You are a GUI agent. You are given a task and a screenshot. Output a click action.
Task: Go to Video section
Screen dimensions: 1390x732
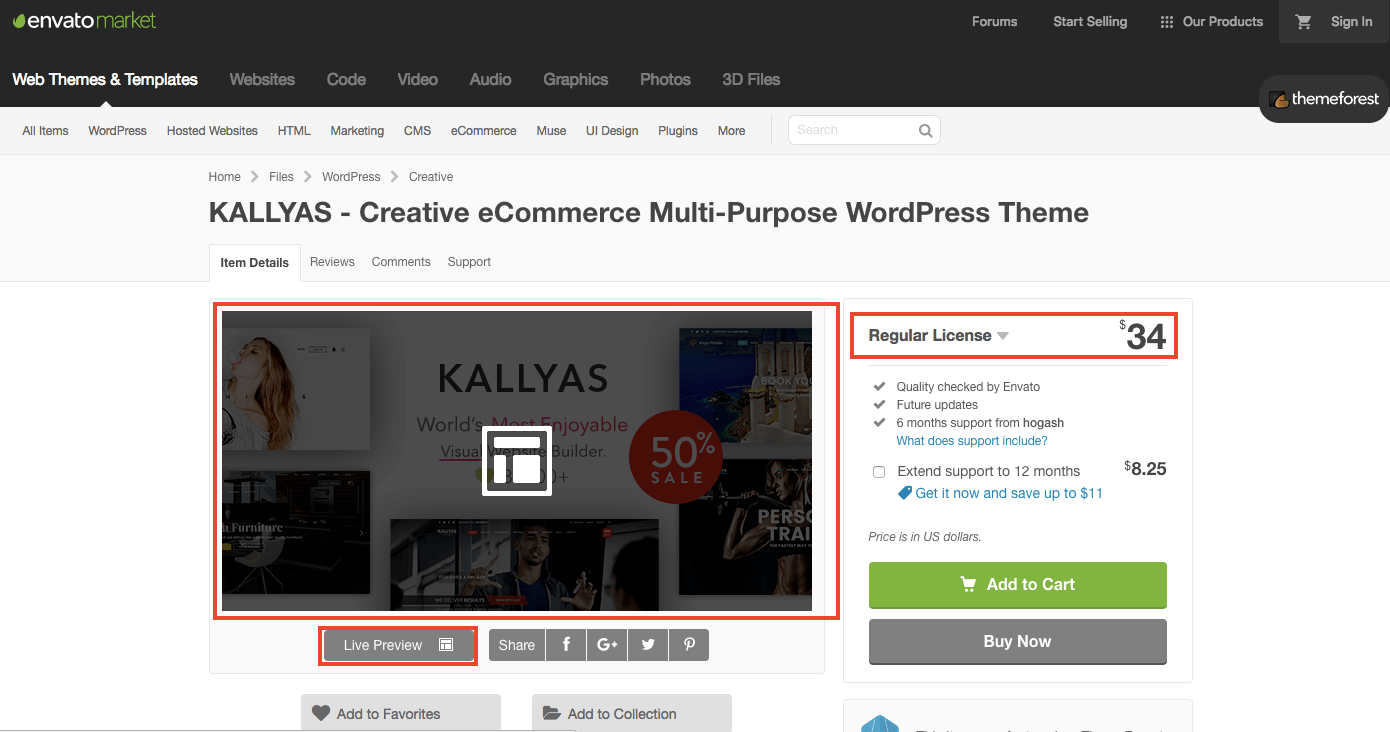(x=417, y=79)
